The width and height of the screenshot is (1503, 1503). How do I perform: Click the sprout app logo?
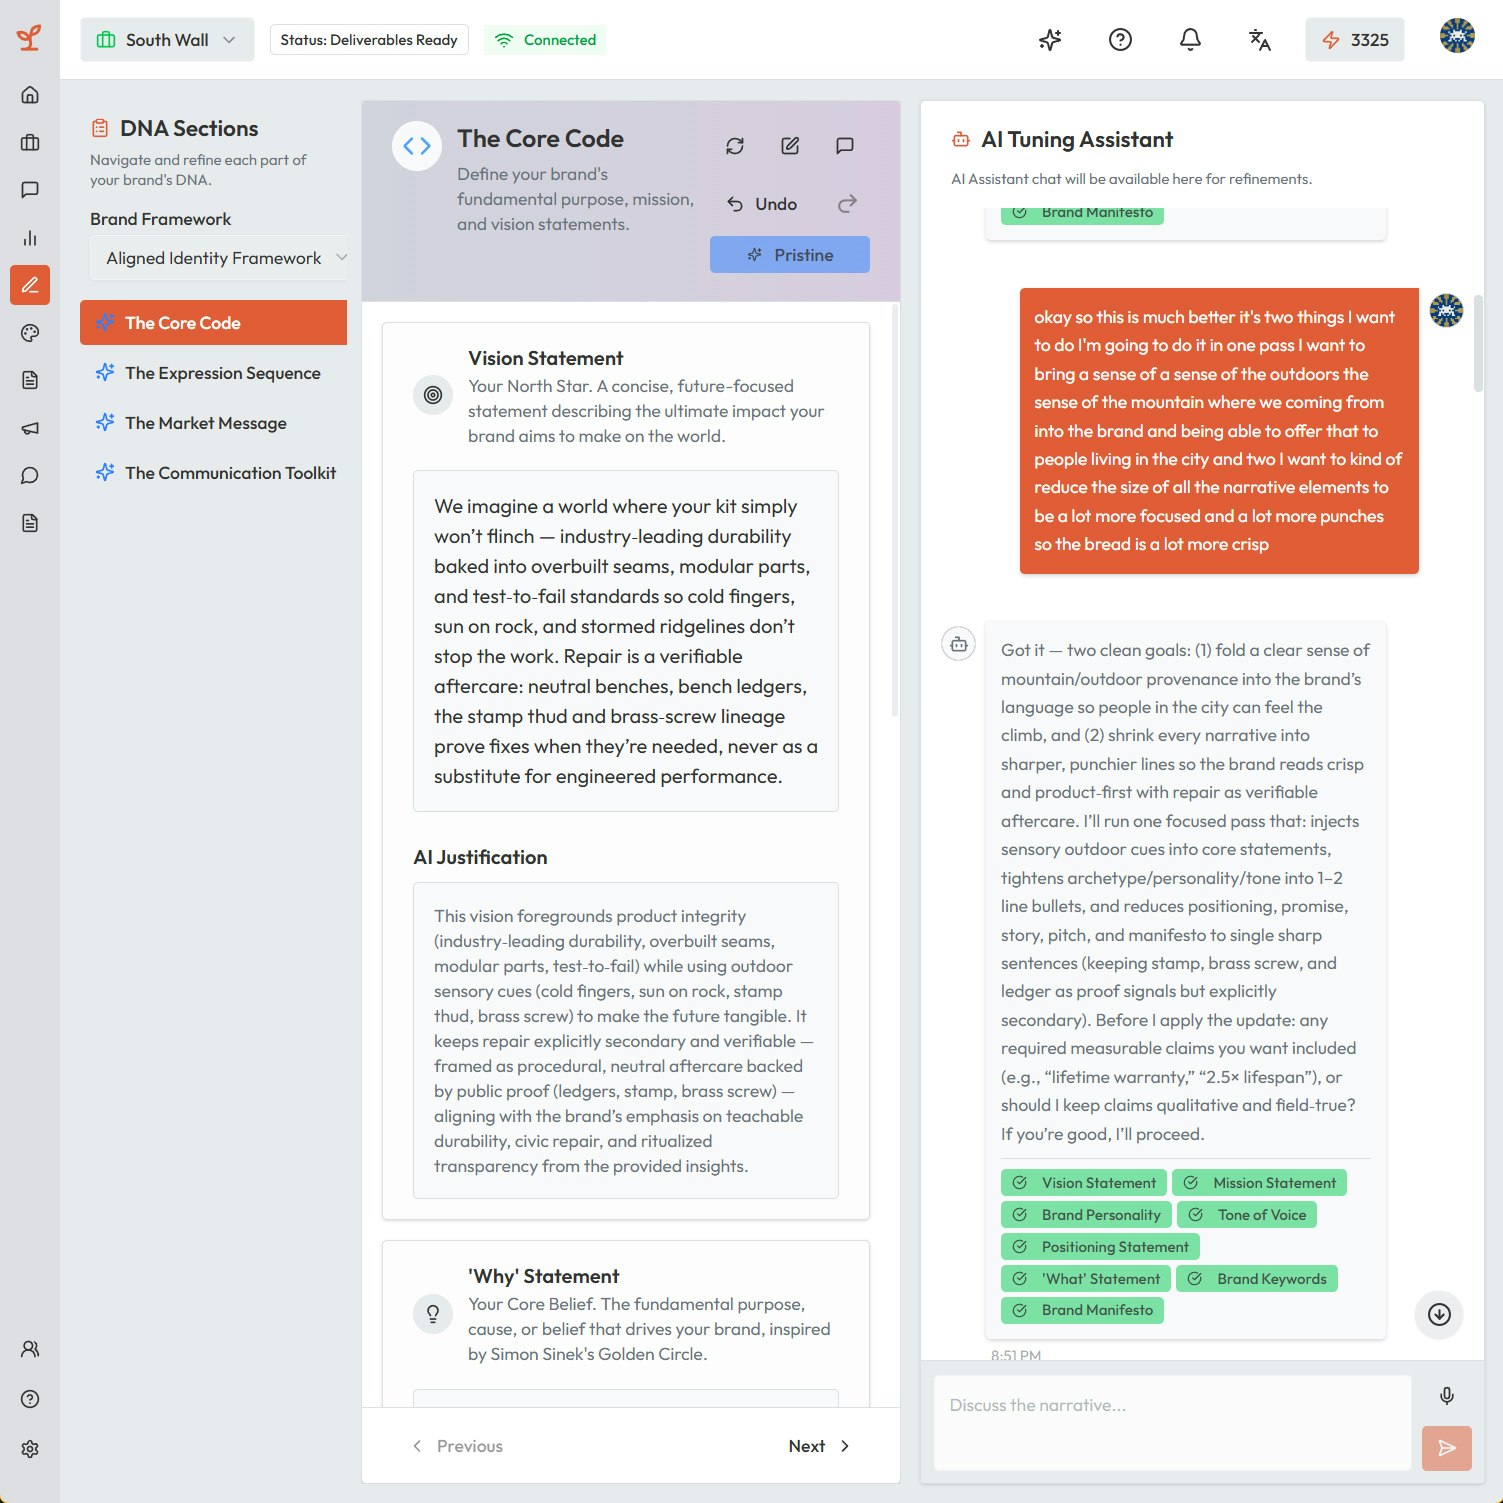click(29, 38)
